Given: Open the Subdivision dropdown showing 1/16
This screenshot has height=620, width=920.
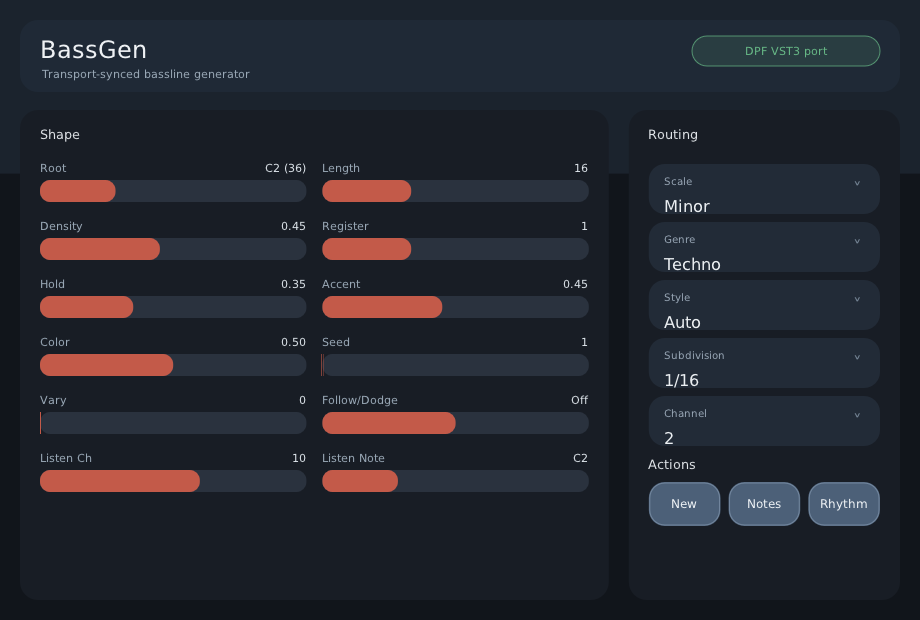Looking at the screenshot, I should (x=764, y=364).
